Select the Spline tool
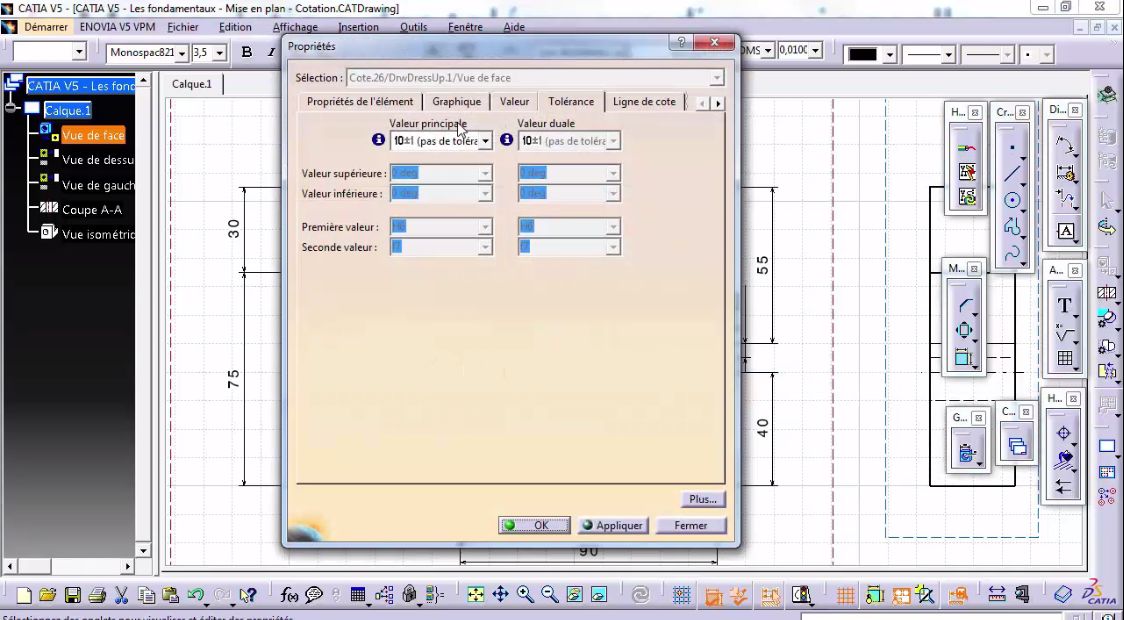The height and width of the screenshot is (620, 1124). pos(1013,249)
